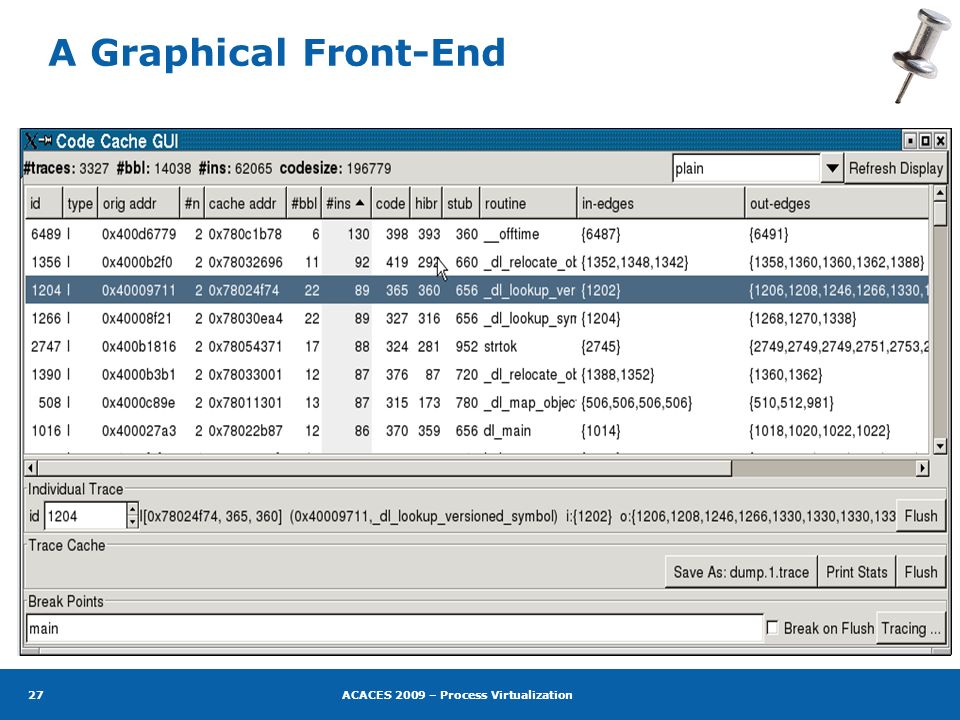Maximize the Code Cache GUI window
The image size is (960, 720).
[926, 141]
